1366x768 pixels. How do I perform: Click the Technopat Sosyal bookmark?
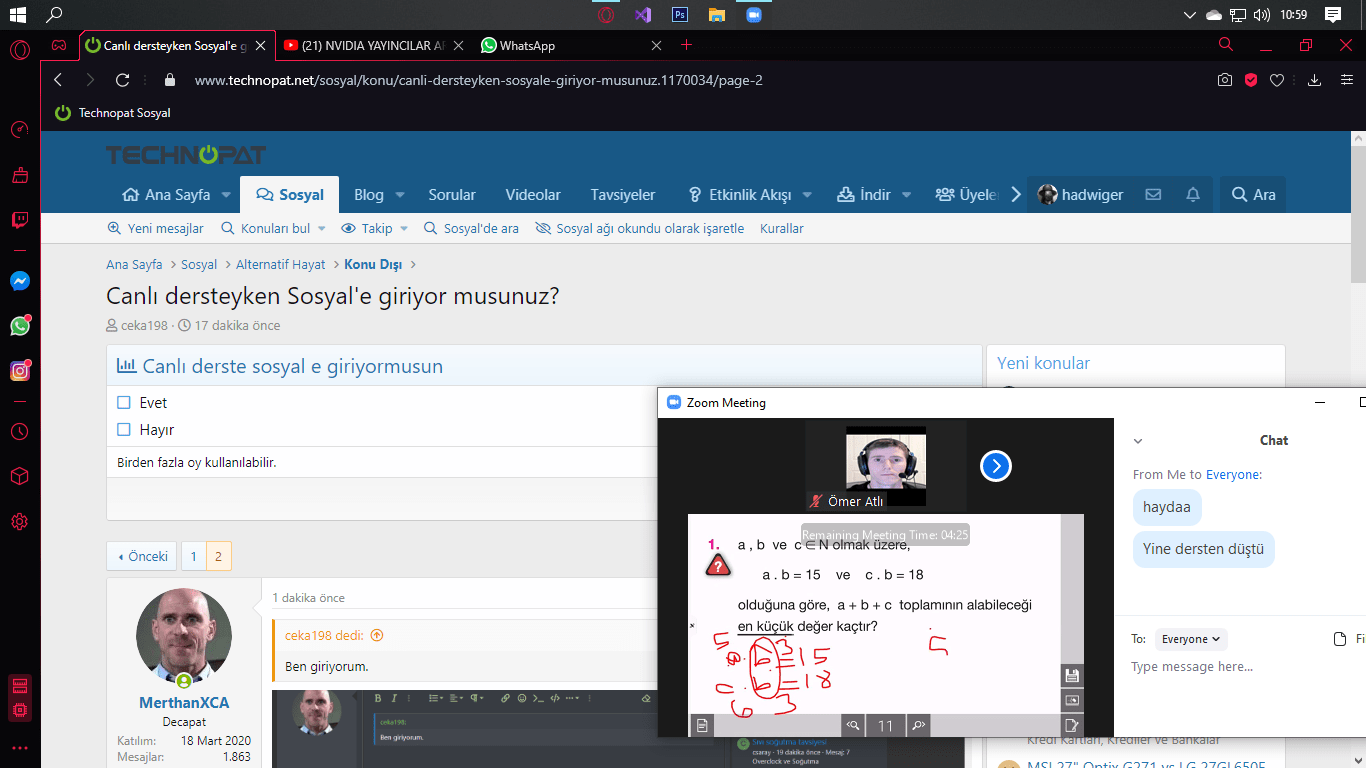coord(113,113)
